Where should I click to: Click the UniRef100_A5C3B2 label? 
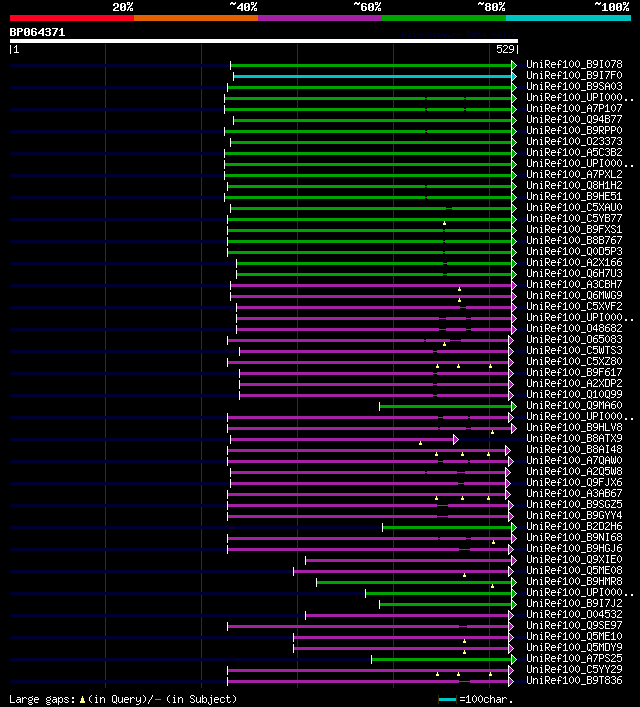[574, 152]
